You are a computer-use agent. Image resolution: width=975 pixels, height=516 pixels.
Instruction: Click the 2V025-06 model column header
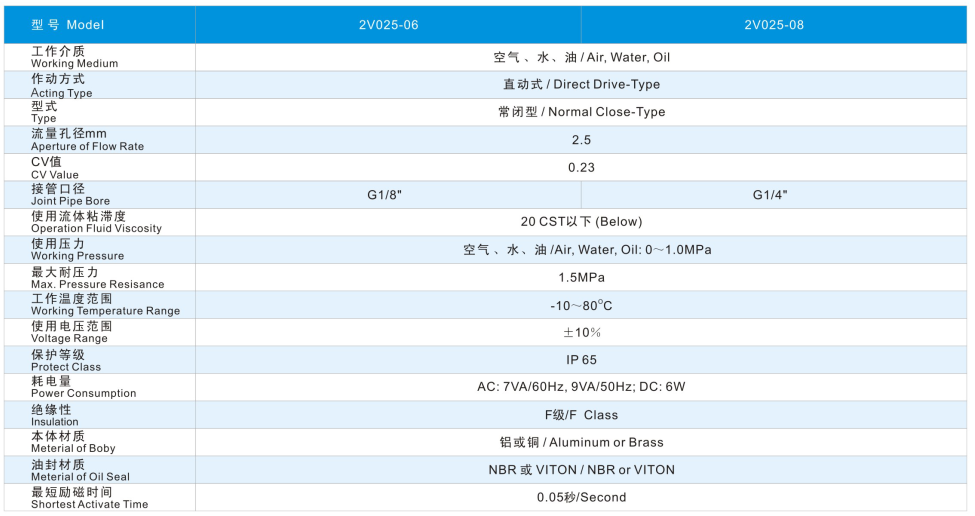click(388, 25)
